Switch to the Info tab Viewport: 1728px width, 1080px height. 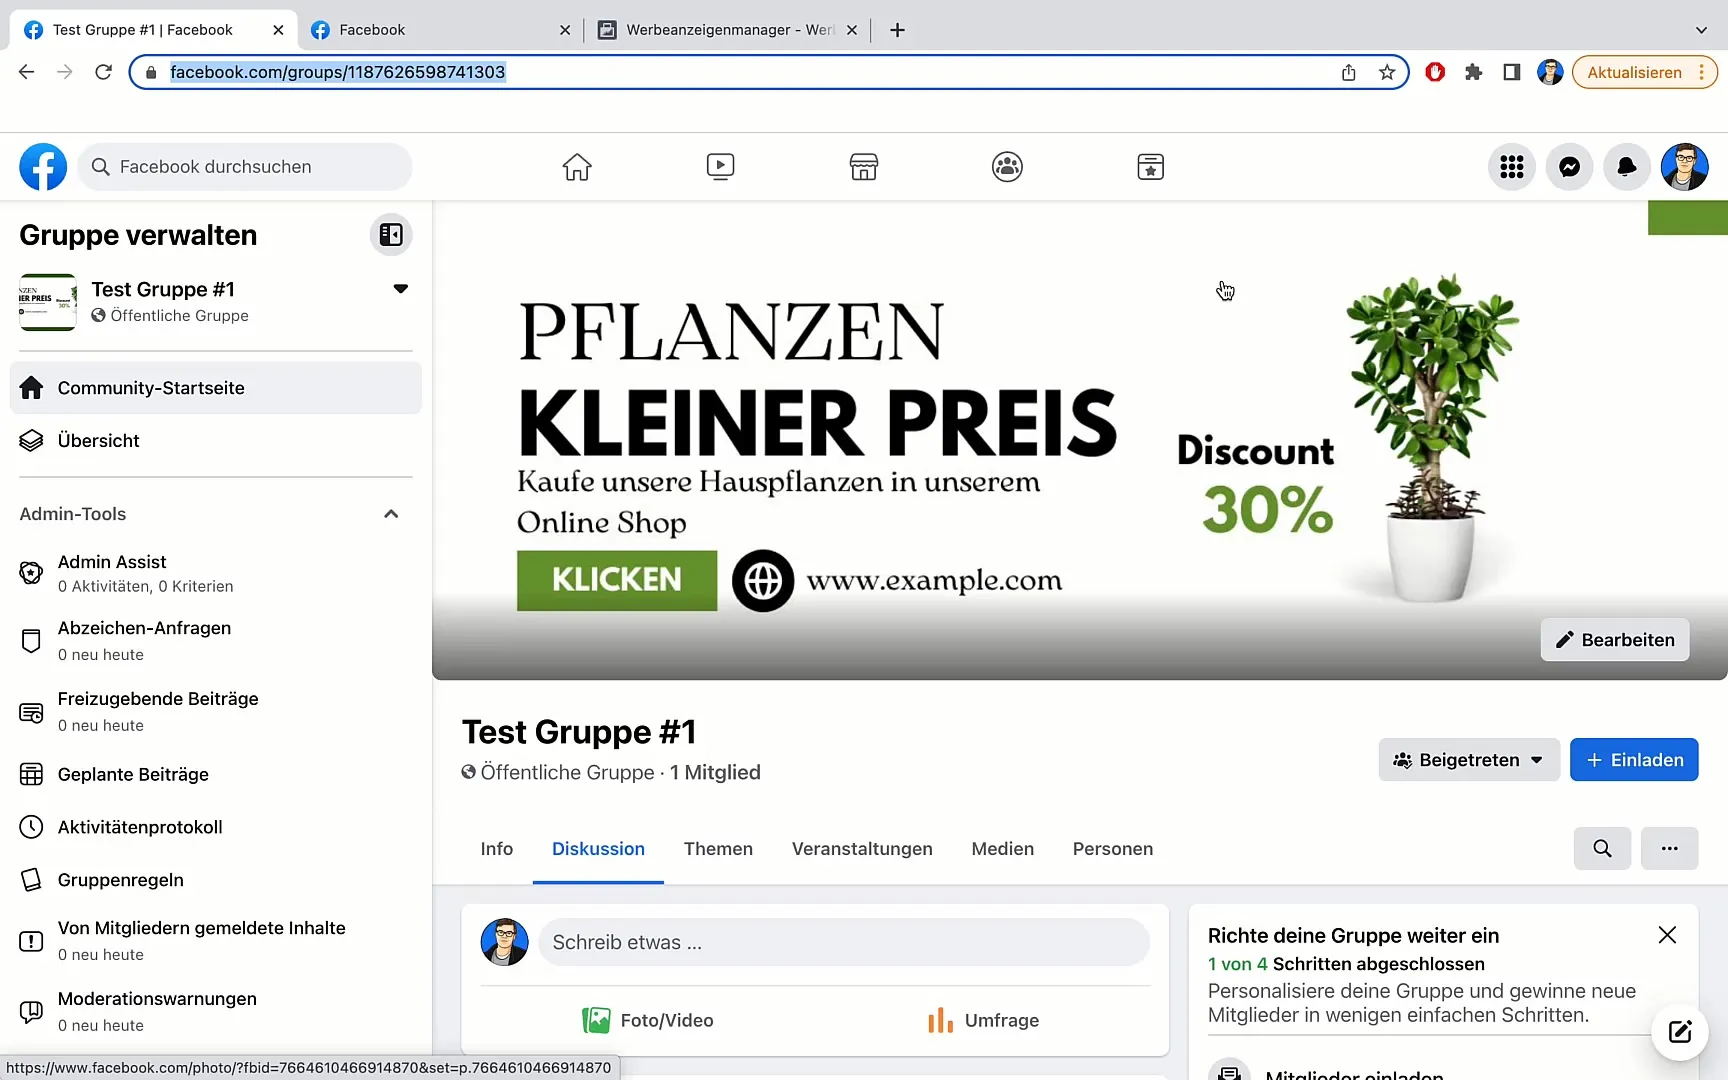pos(496,849)
